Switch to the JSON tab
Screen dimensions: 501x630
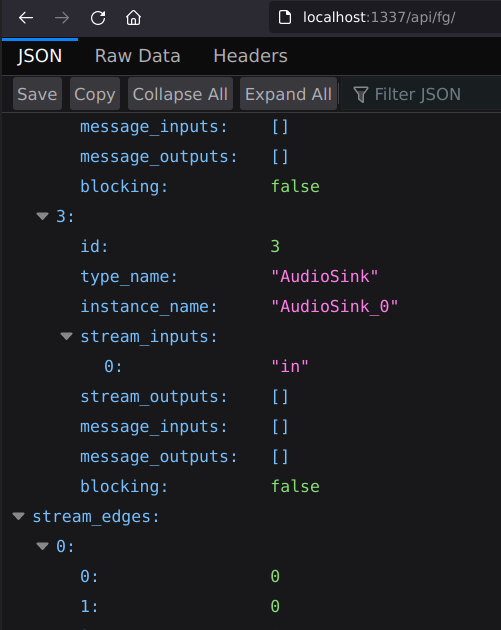pos(40,56)
